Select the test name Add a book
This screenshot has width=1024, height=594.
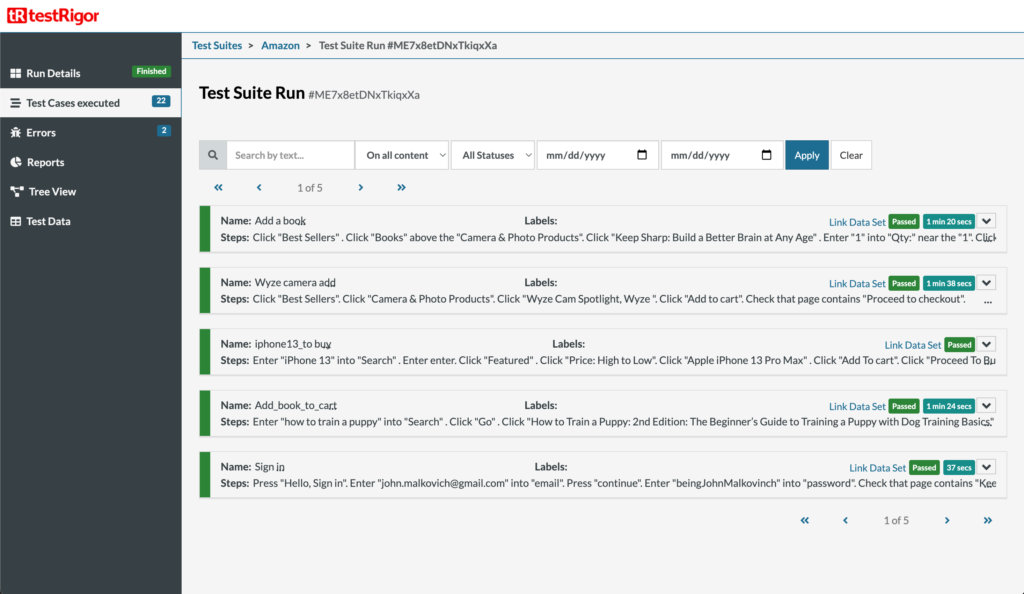pyautogui.click(x=280, y=221)
